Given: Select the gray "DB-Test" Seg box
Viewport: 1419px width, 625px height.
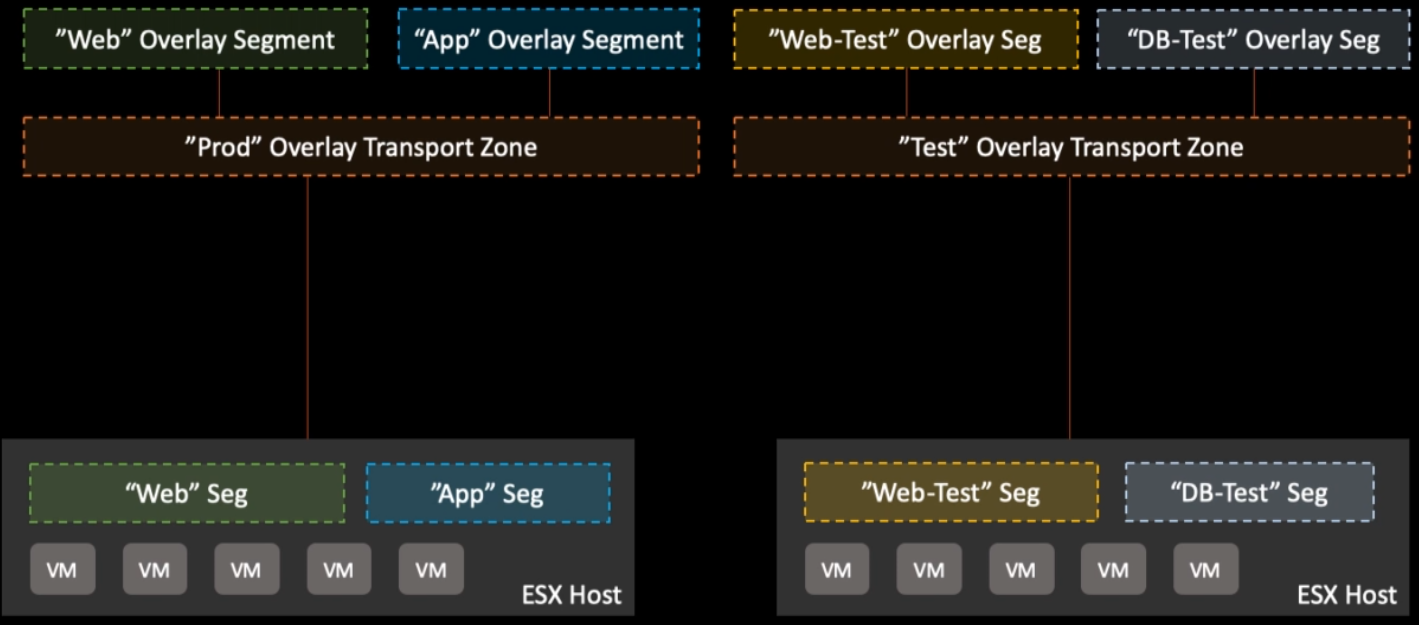Looking at the screenshot, I should pyautogui.click(x=1249, y=493).
